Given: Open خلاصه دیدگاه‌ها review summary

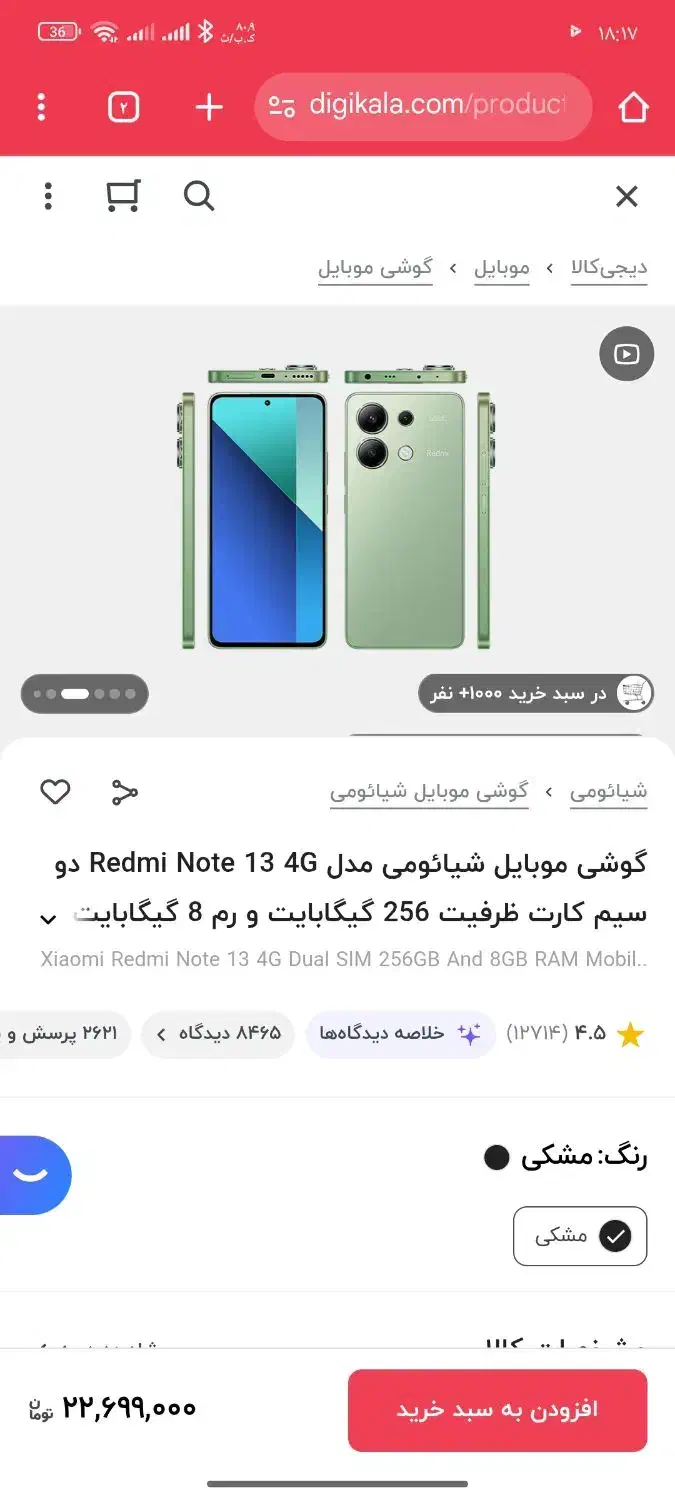Looking at the screenshot, I should tap(400, 1034).
